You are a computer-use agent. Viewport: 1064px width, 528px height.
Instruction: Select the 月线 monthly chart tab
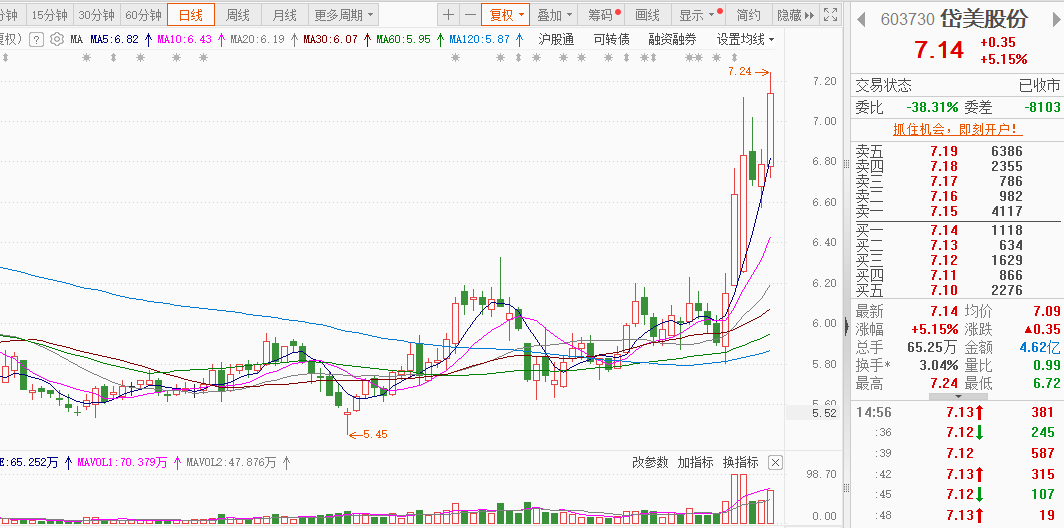284,14
